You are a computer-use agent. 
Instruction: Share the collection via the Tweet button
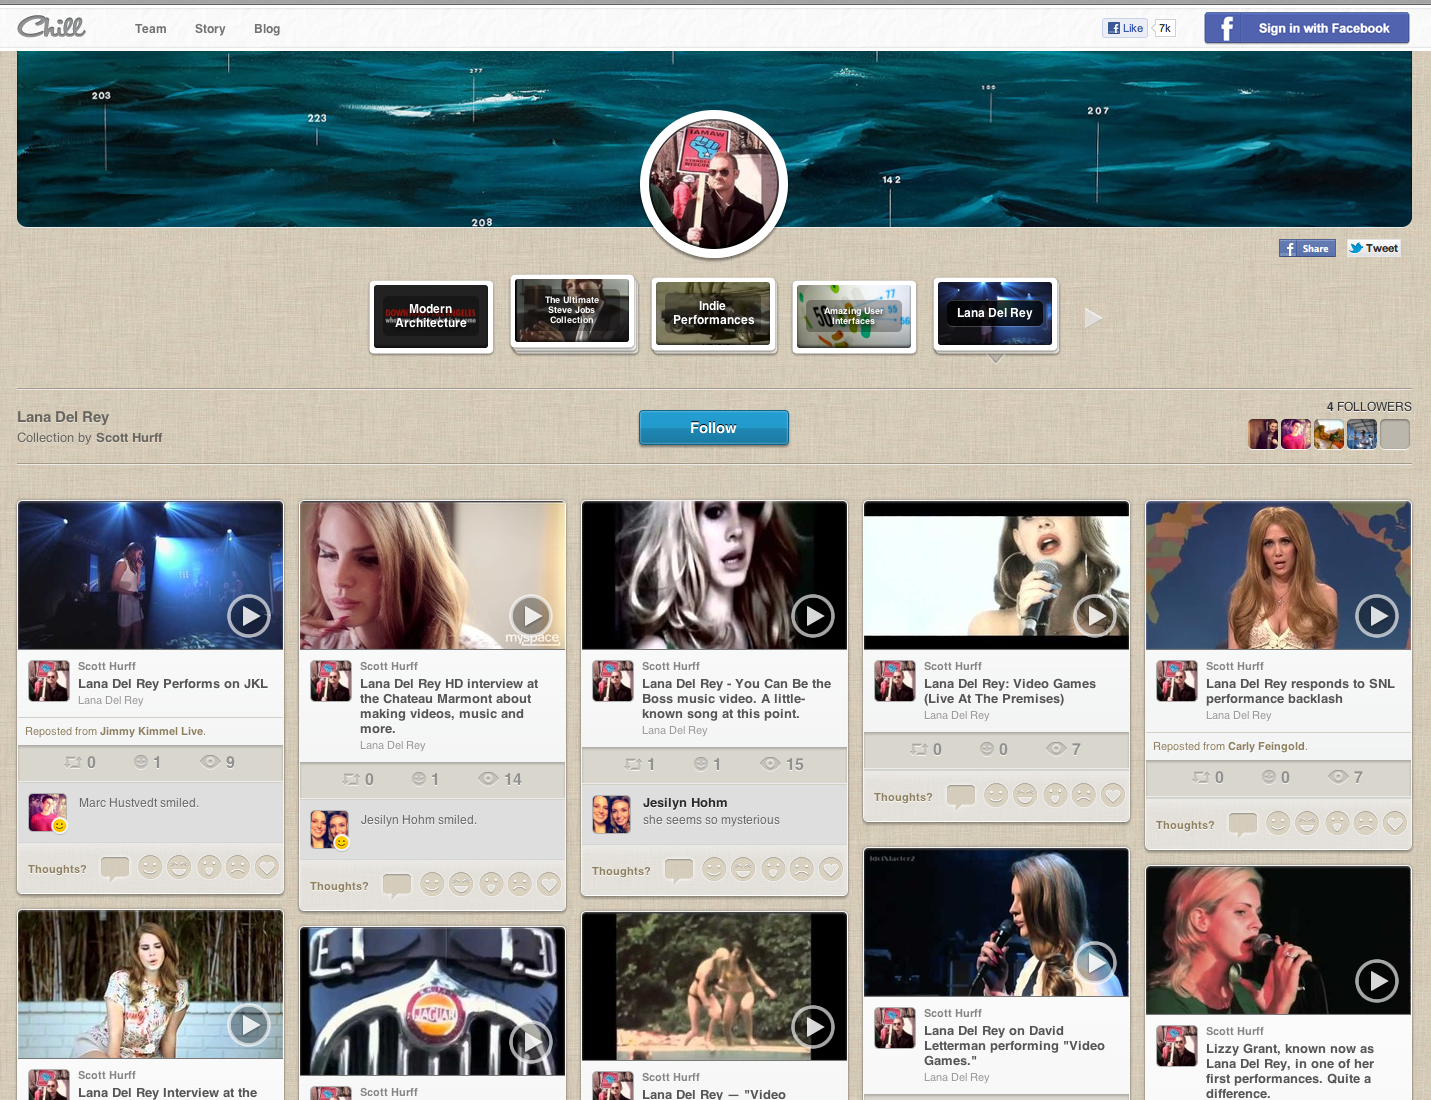point(1373,247)
